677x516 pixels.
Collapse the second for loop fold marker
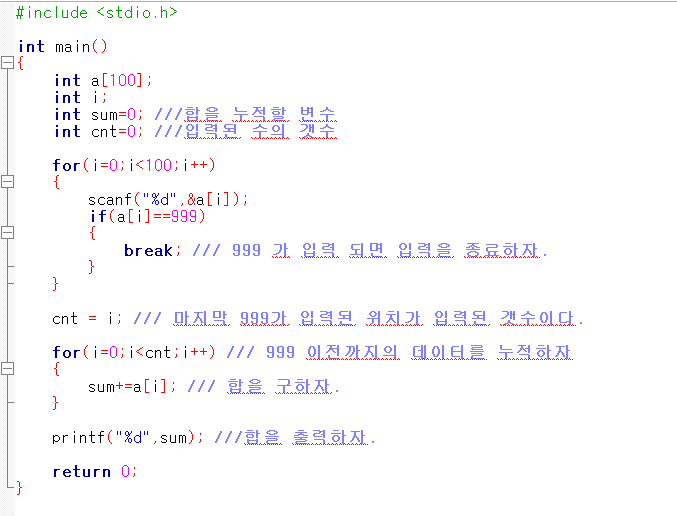pyautogui.click(x=7, y=368)
